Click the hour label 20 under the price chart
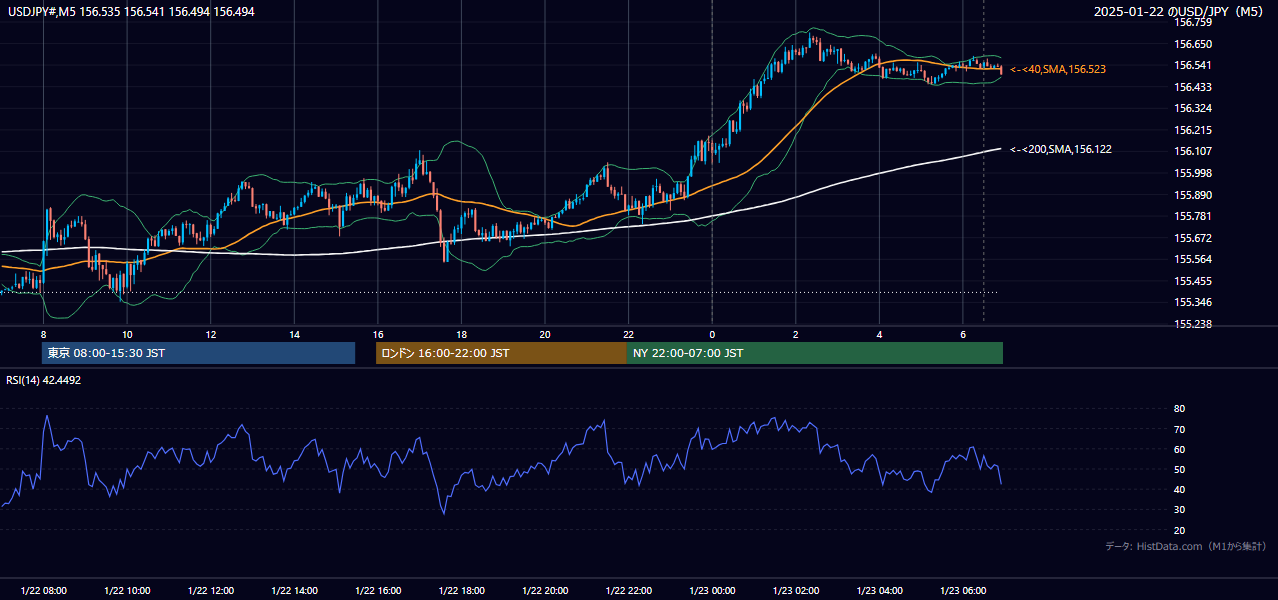The image size is (1278, 600). pyautogui.click(x=545, y=334)
